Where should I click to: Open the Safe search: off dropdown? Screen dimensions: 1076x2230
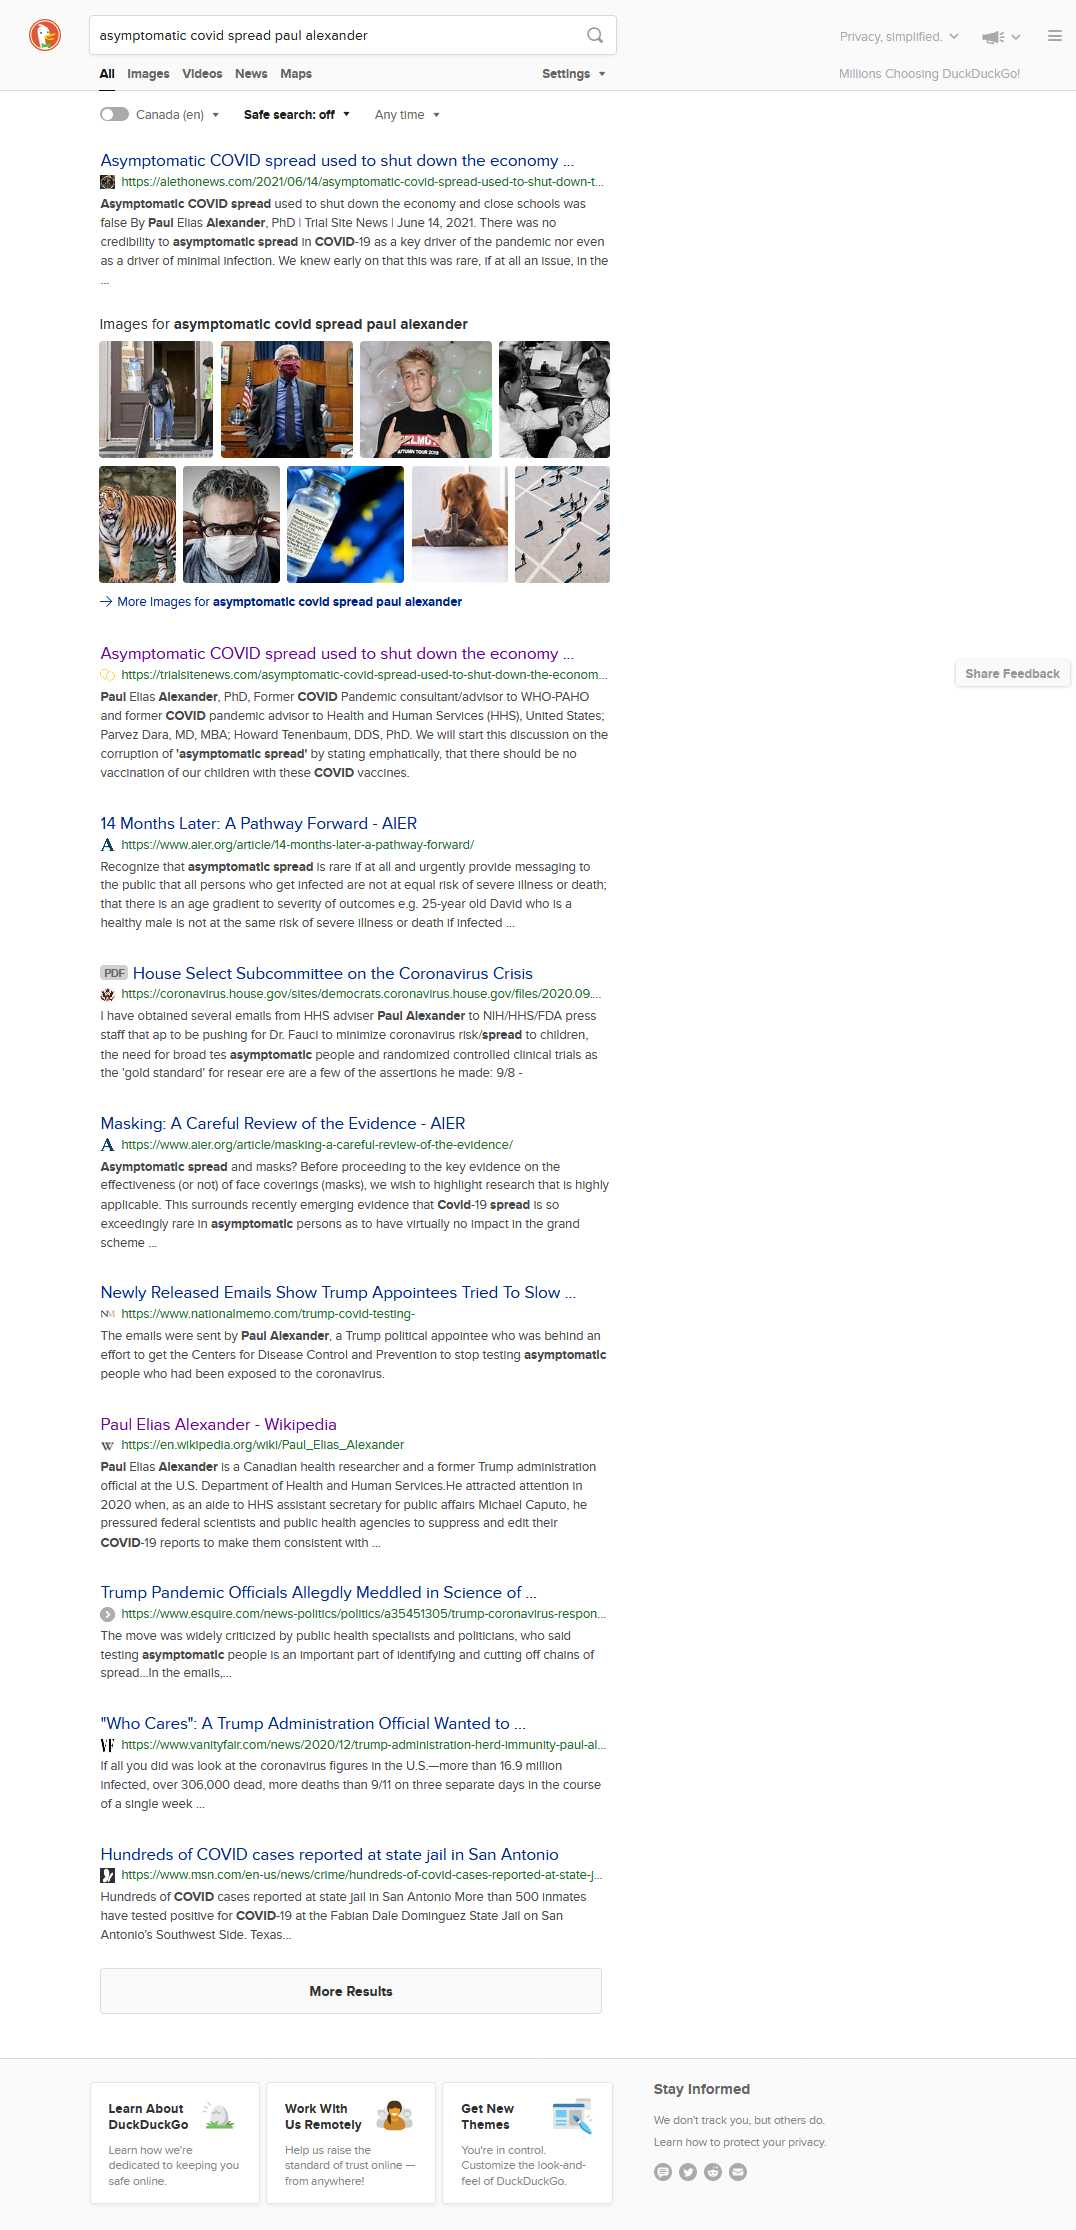(296, 115)
